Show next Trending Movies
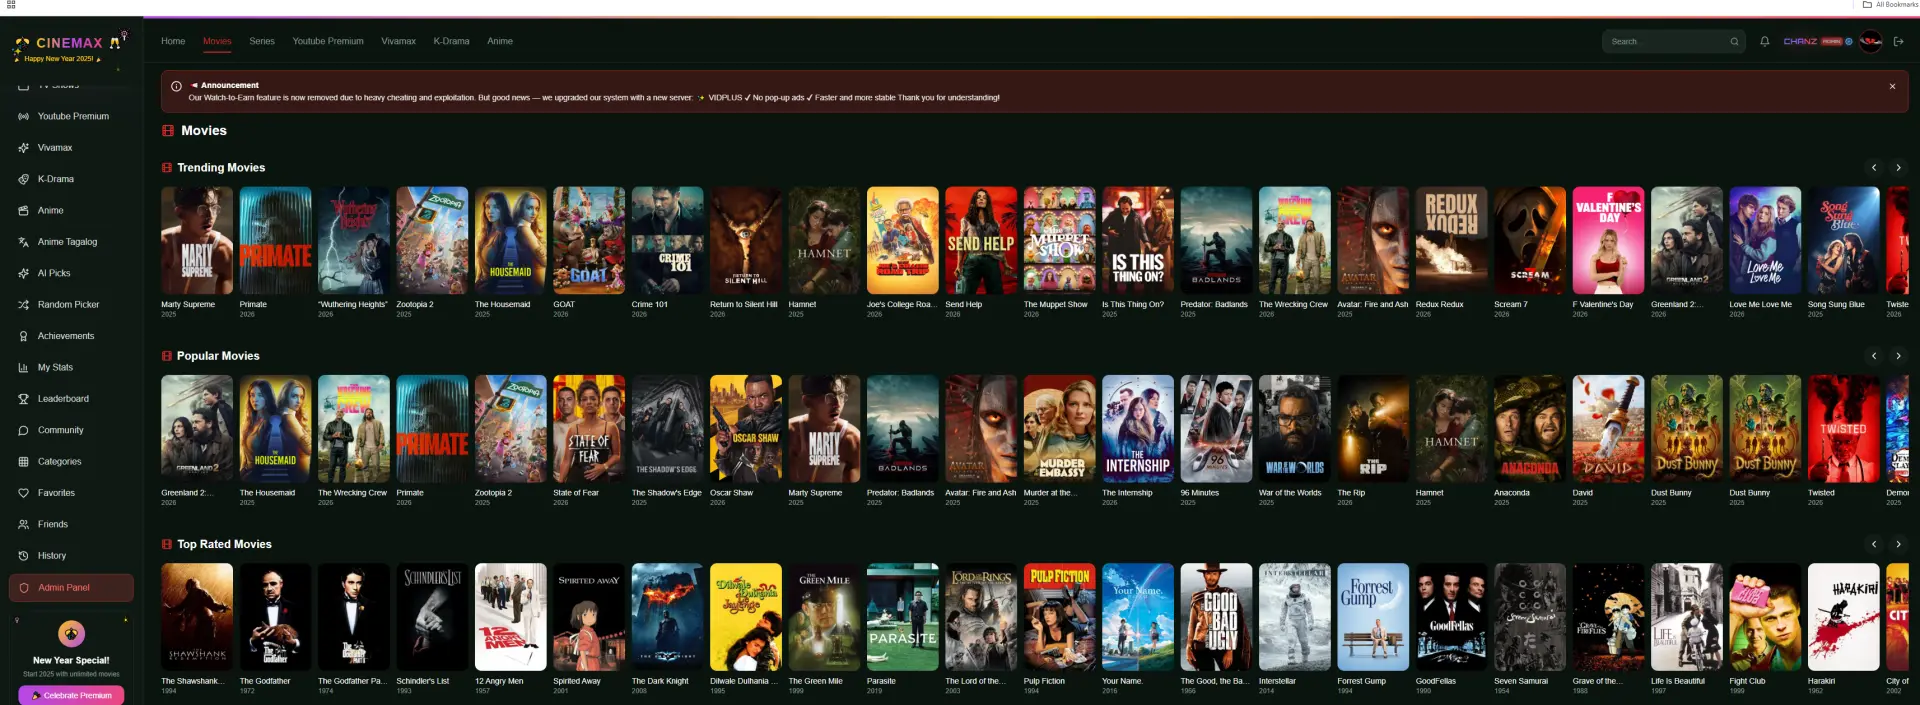The image size is (1920, 705). (1898, 168)
